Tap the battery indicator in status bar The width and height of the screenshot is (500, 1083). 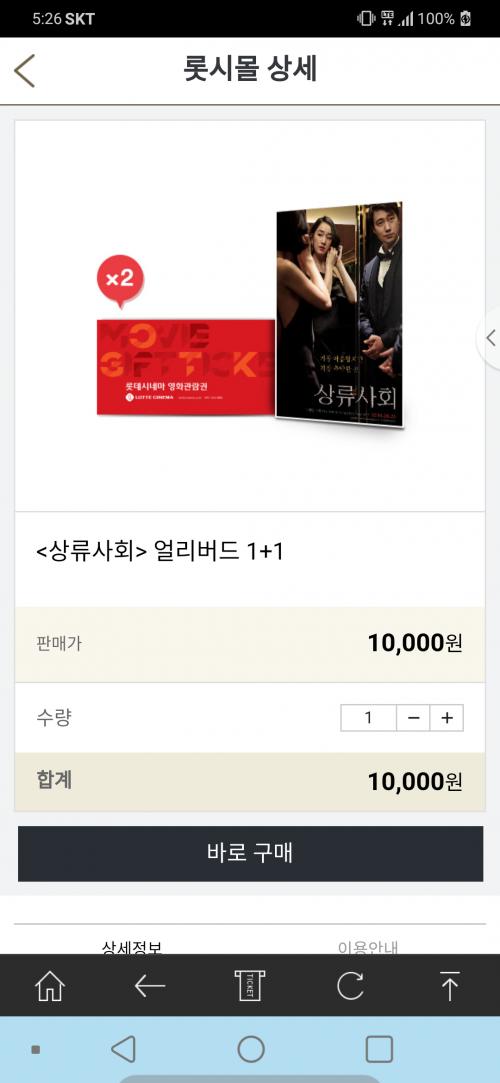click(x=466, y=19)
